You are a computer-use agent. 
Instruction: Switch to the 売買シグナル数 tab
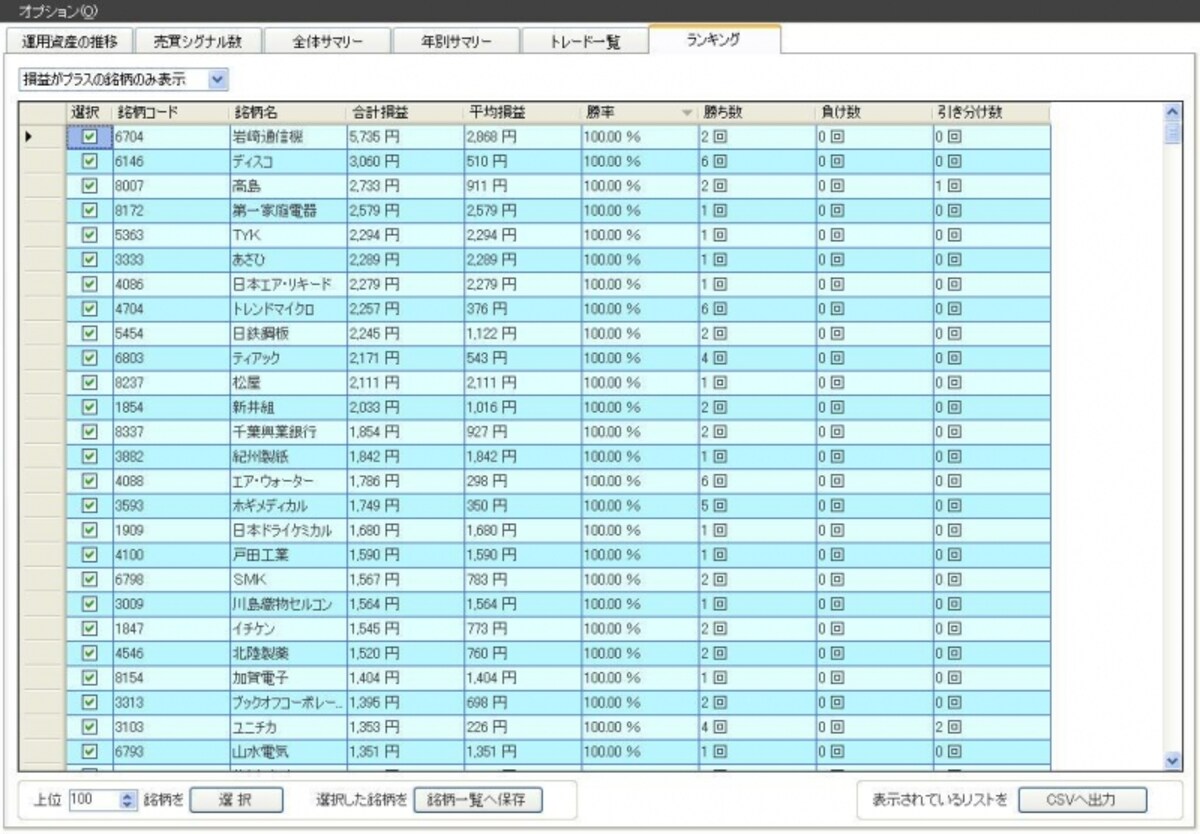[x=200, y=43]
